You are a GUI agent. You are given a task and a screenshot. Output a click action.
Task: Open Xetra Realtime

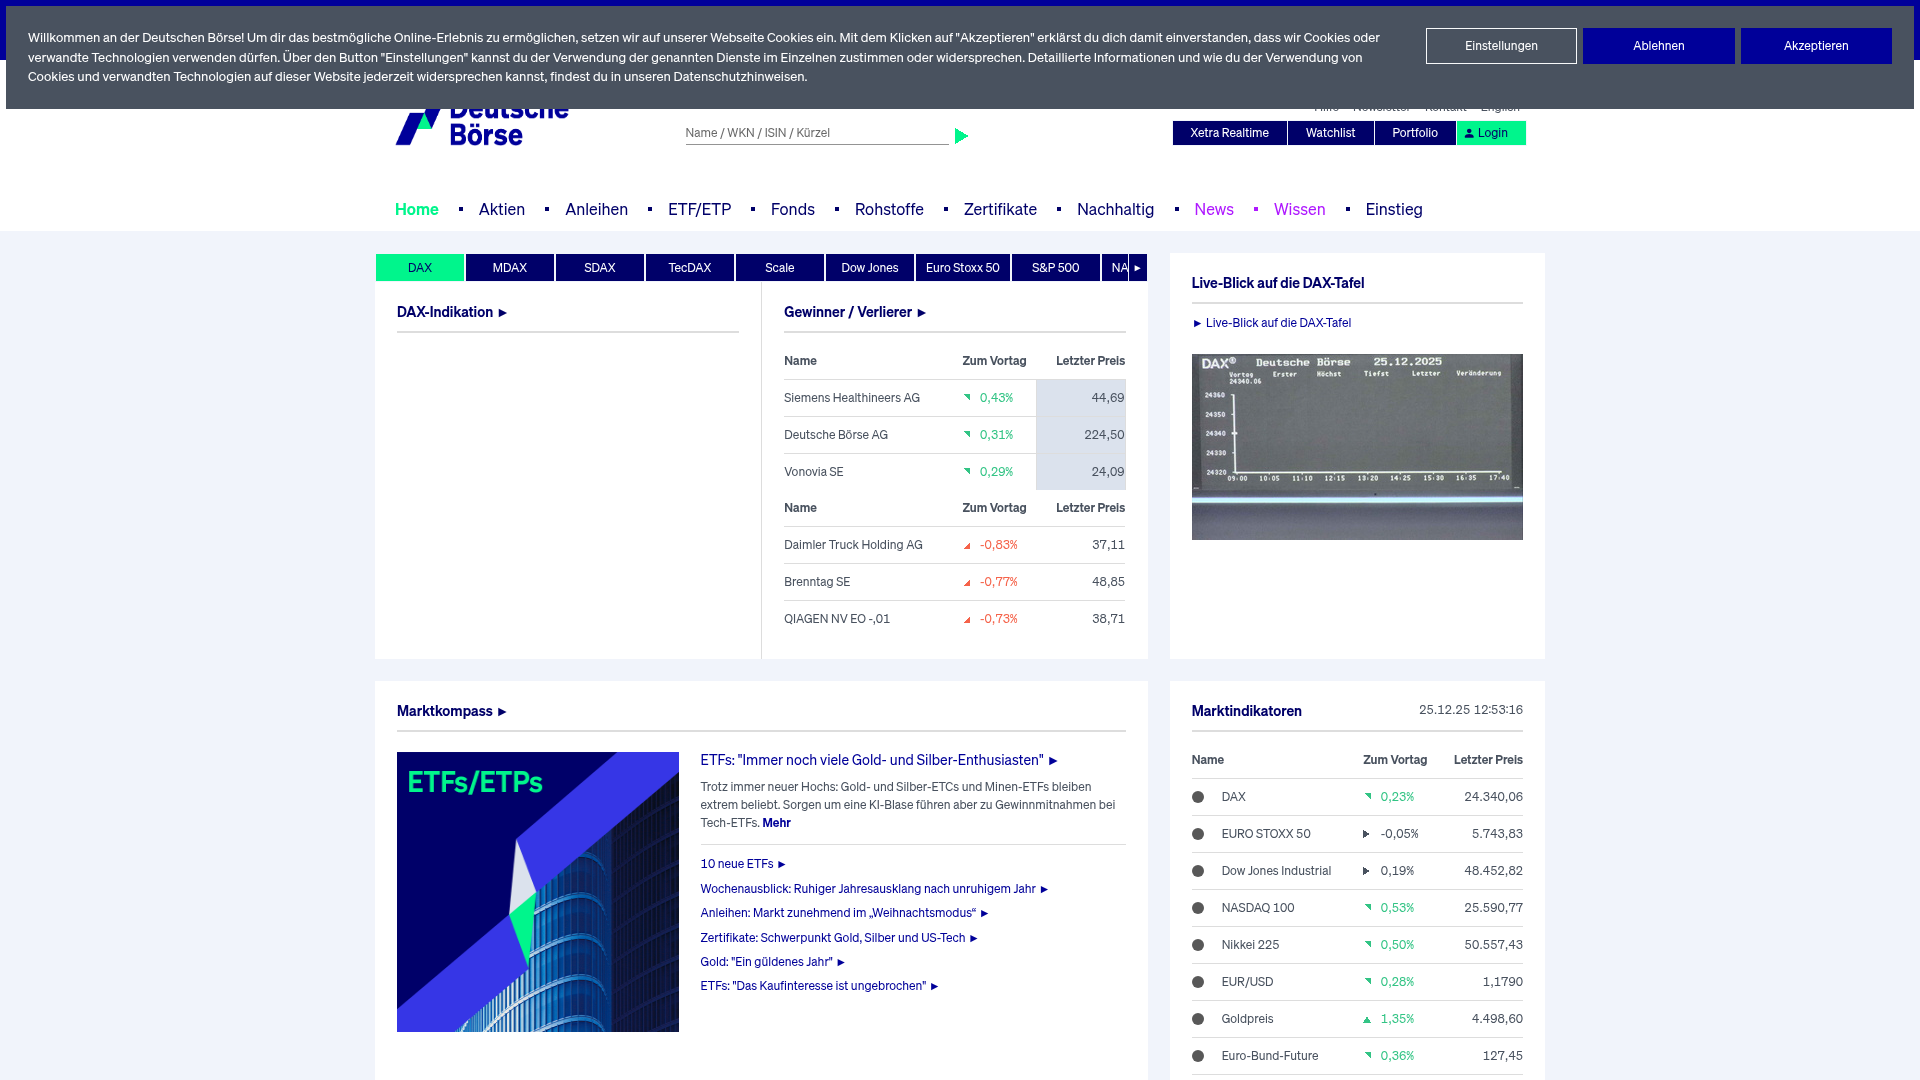coord(1230,133)
